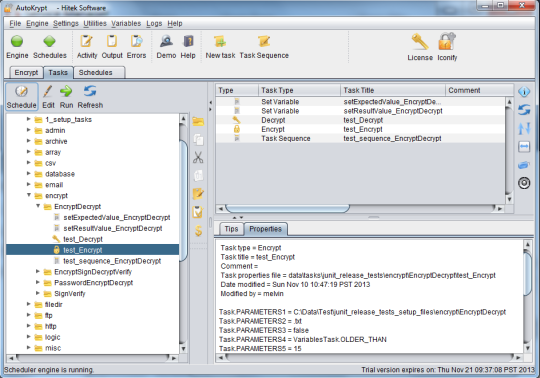Expand the archive folder
The image size is (540, 378).
[x=29, y=141]
